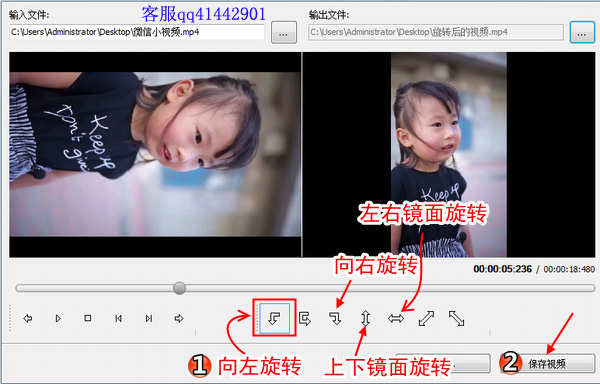The height and width of the screenshot is (384, 600).
Task: Click the video seek slider handle
Action: 179,288
